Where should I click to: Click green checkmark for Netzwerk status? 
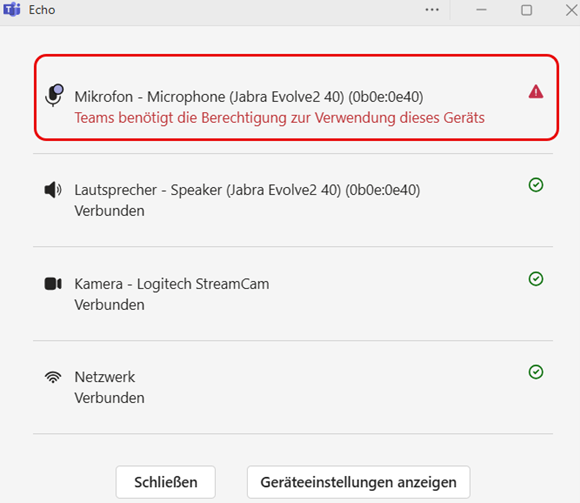pos(536,372)
